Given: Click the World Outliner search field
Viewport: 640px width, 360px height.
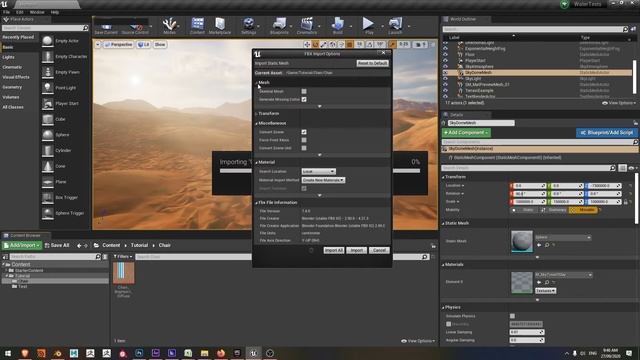Looking at the screenshot, I should coord(532,29).
